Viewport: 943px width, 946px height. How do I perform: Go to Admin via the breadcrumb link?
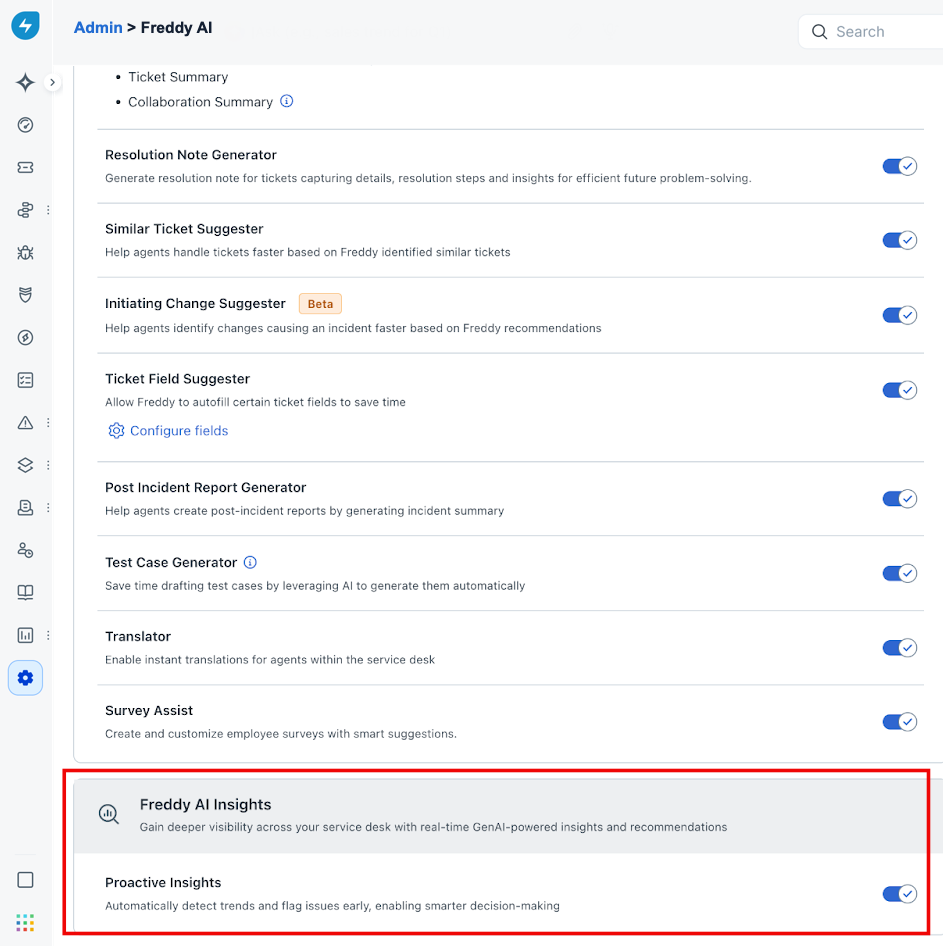point(98,28)
